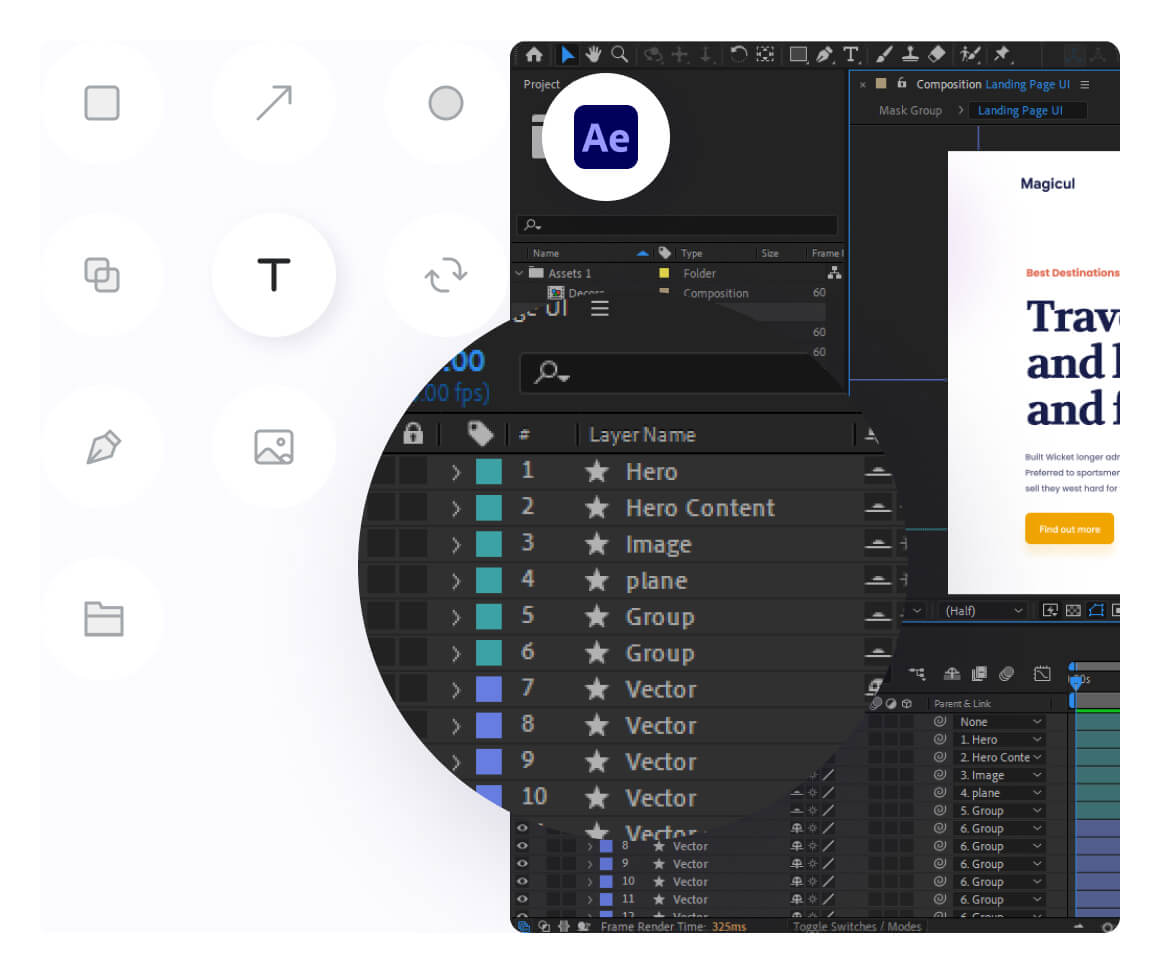Click the Project panel search field

(678, 225)
